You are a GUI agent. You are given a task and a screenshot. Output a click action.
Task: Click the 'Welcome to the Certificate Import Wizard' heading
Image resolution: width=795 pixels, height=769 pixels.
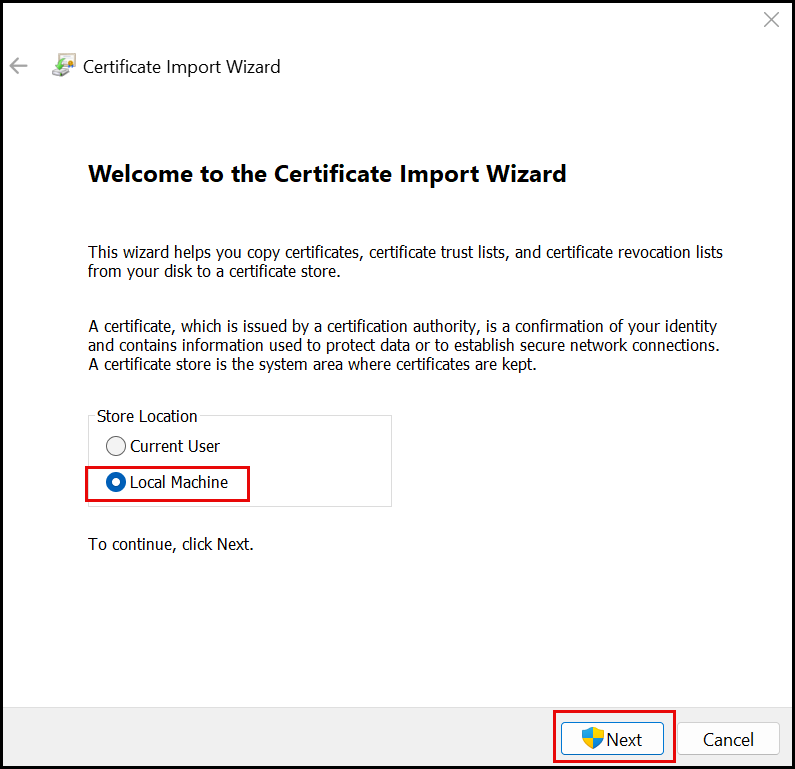[327, 174]
